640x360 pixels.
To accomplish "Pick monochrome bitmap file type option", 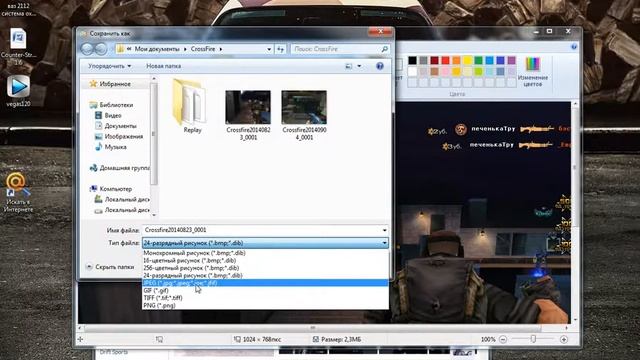I will click(265, 253).
